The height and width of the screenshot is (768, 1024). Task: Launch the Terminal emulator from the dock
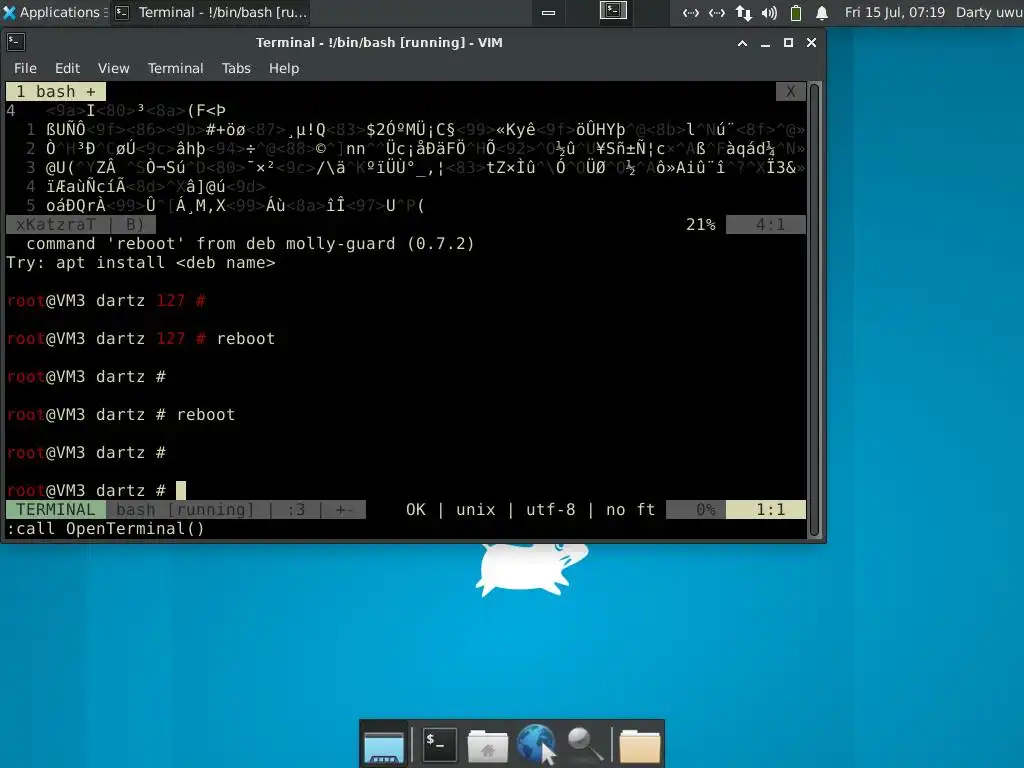coord(439,744)
